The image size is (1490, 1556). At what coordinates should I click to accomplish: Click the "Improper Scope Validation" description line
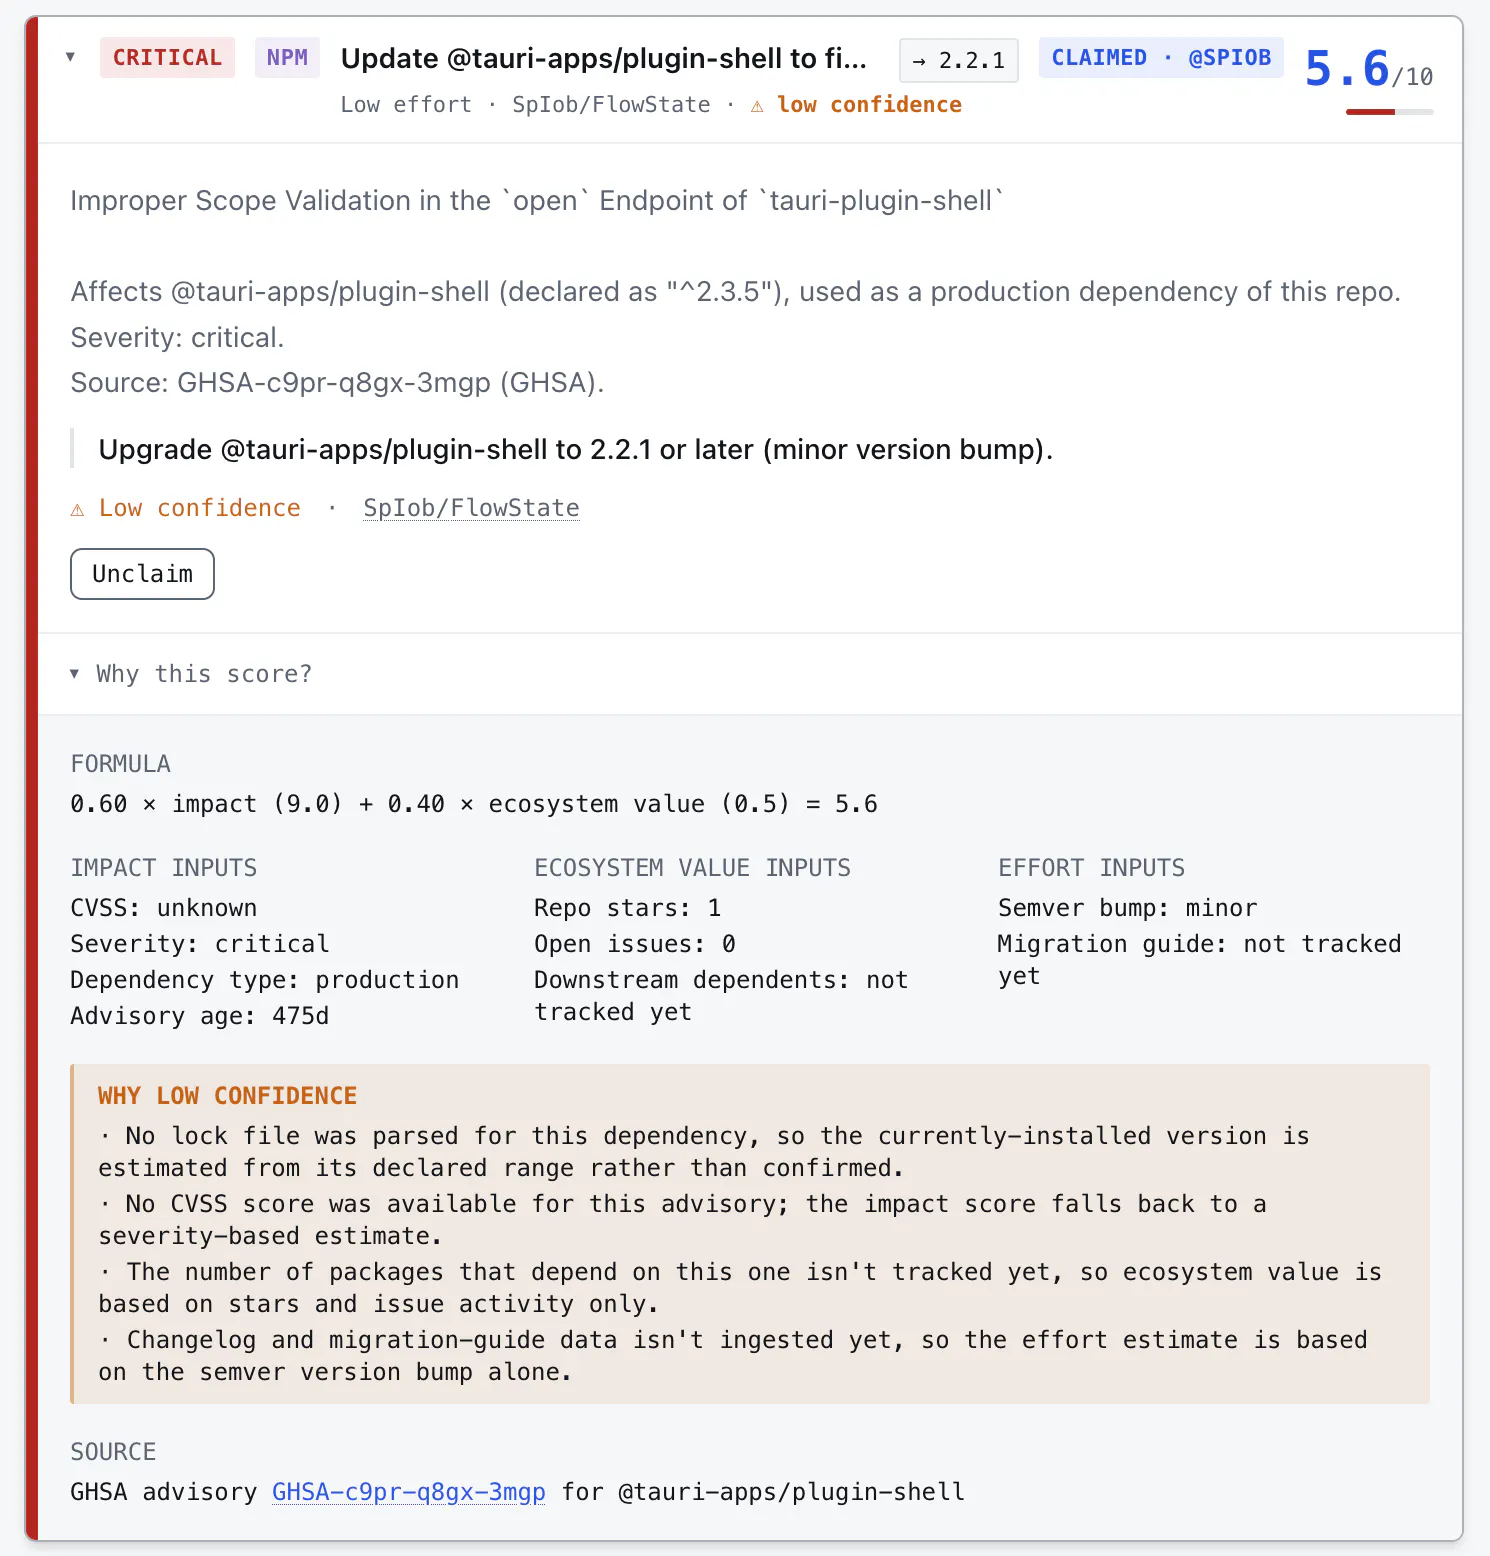pyautogui.click(x=537, y=201)
